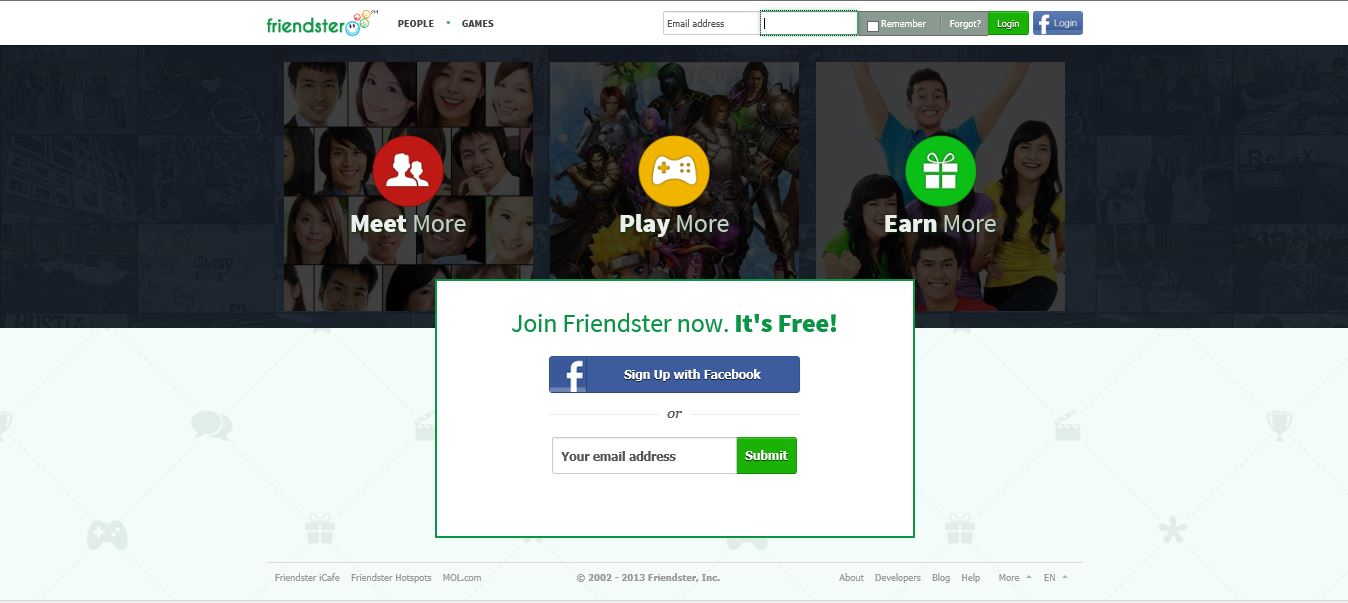The width and height of the screenshot is (1348, 603).
Task: Click the Your email address signup field
Action: [x=644, y=455]
